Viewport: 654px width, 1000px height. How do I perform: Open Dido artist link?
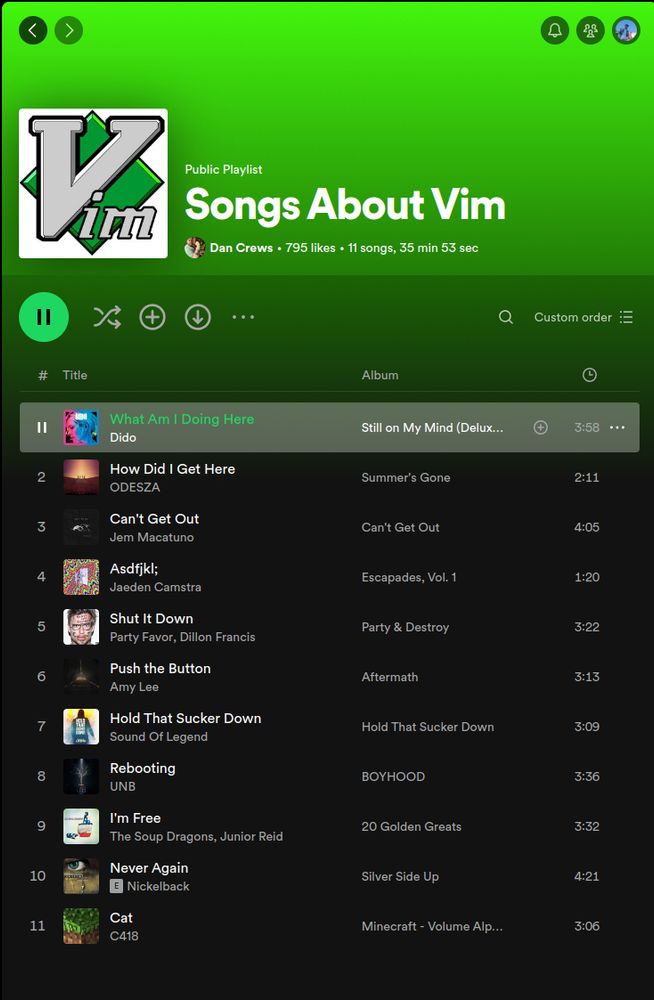pos(123,438)
